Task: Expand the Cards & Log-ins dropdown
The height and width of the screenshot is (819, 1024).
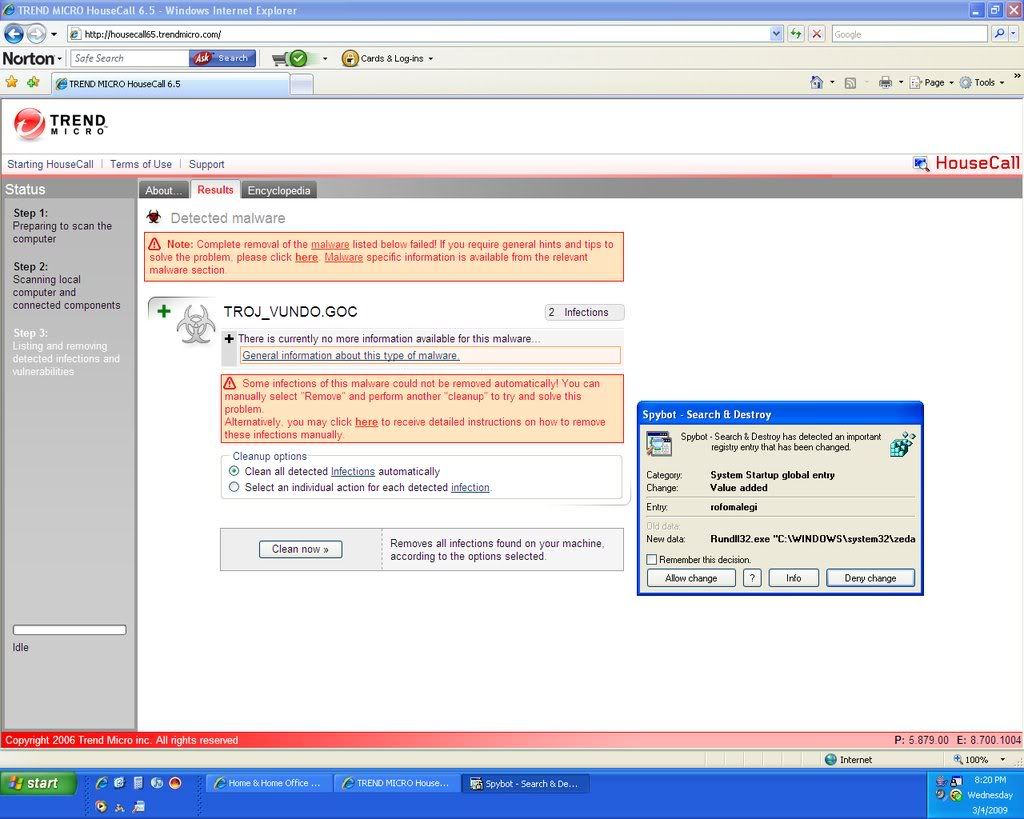Action: coord(389,58)
